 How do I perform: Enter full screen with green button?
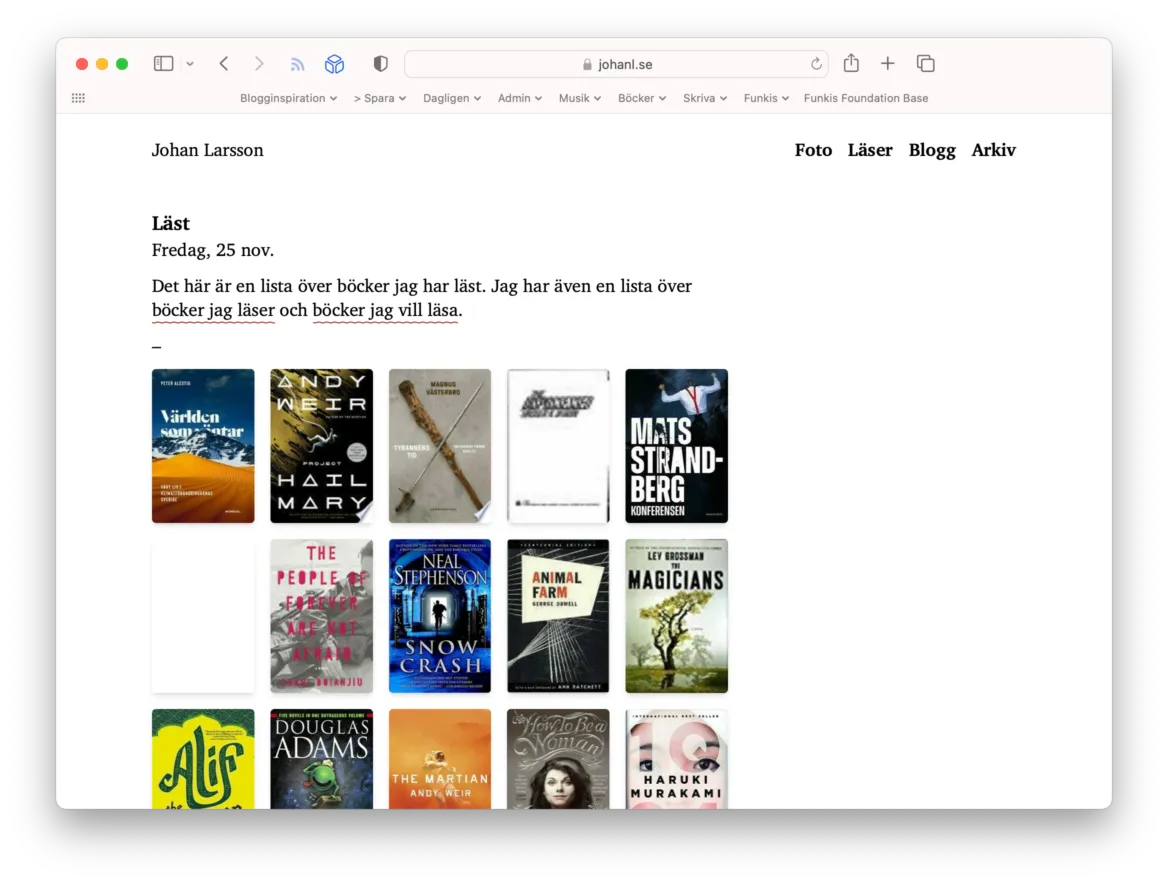coord(122,64)
